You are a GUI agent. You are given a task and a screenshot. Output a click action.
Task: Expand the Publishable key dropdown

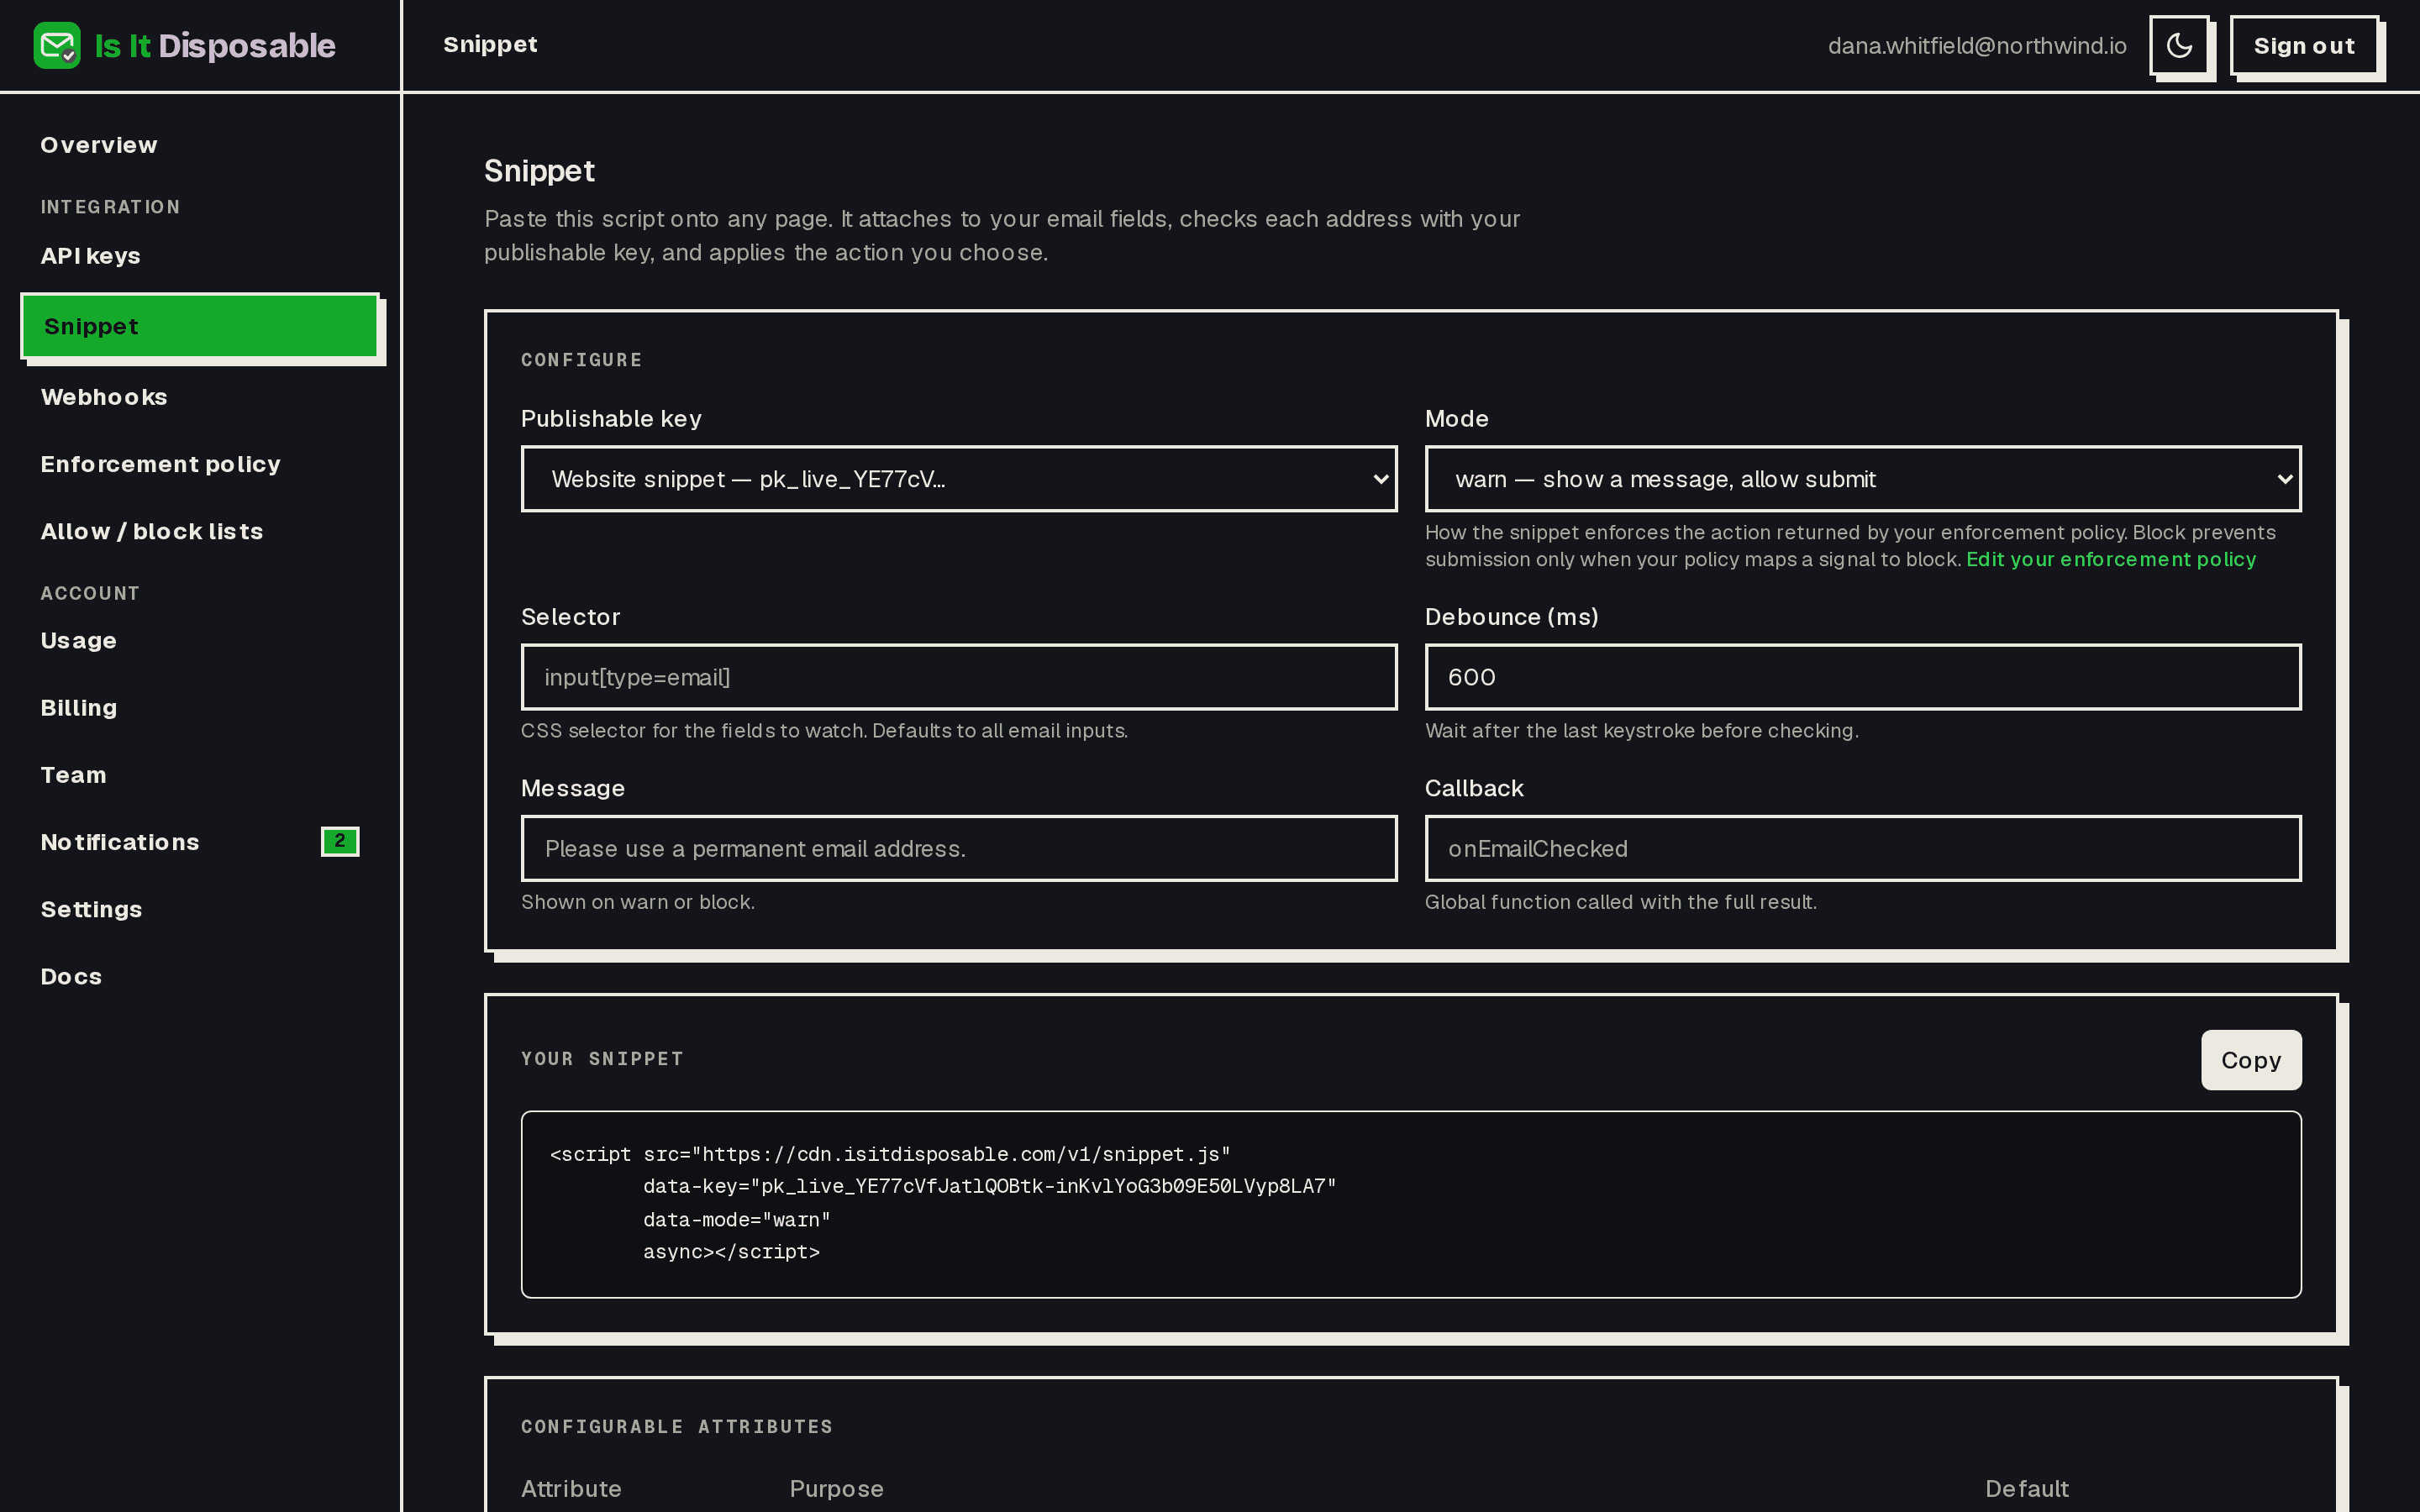pos(959,479)
